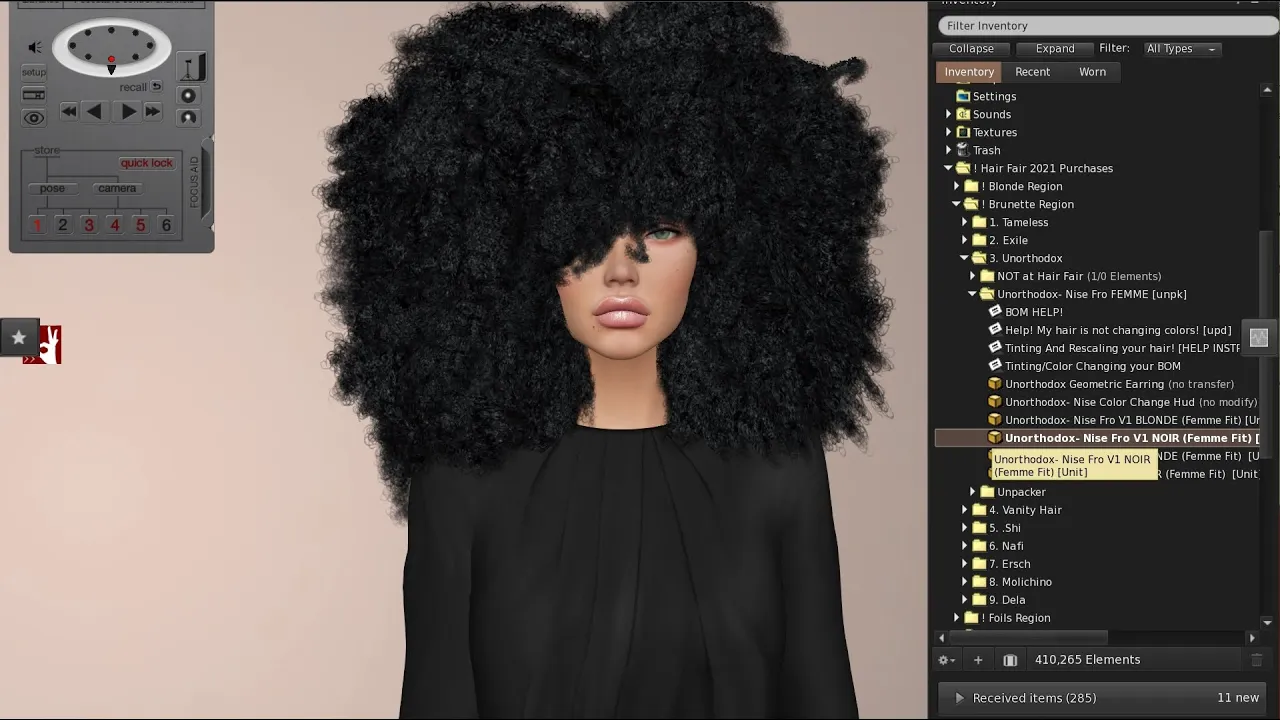Click the Nise Color Change Hud object icon

[995, 402]
